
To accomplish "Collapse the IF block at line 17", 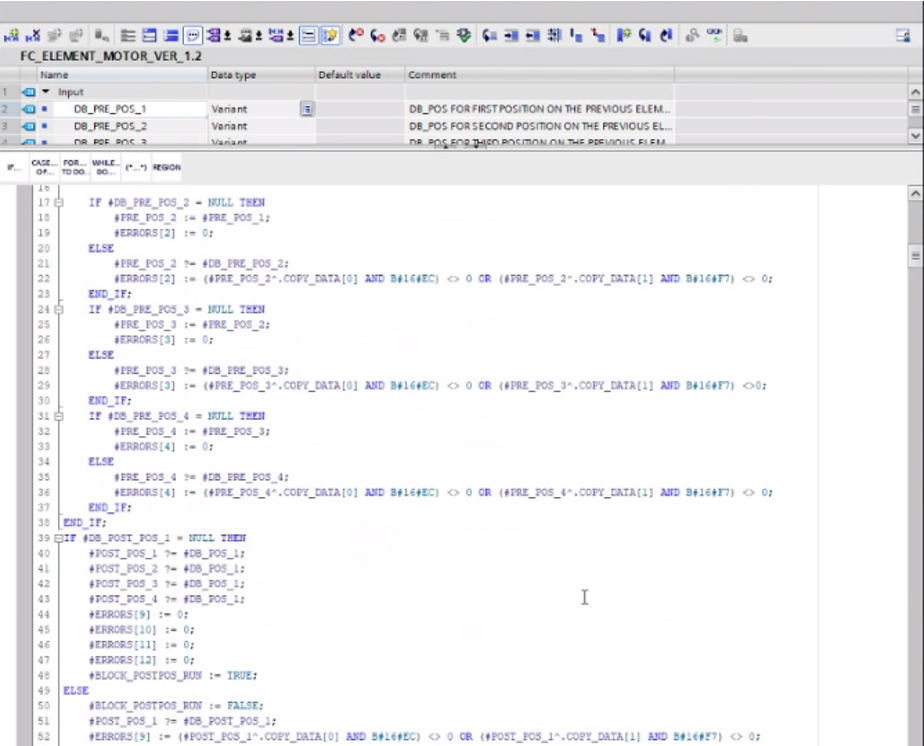I will [58, 203].
